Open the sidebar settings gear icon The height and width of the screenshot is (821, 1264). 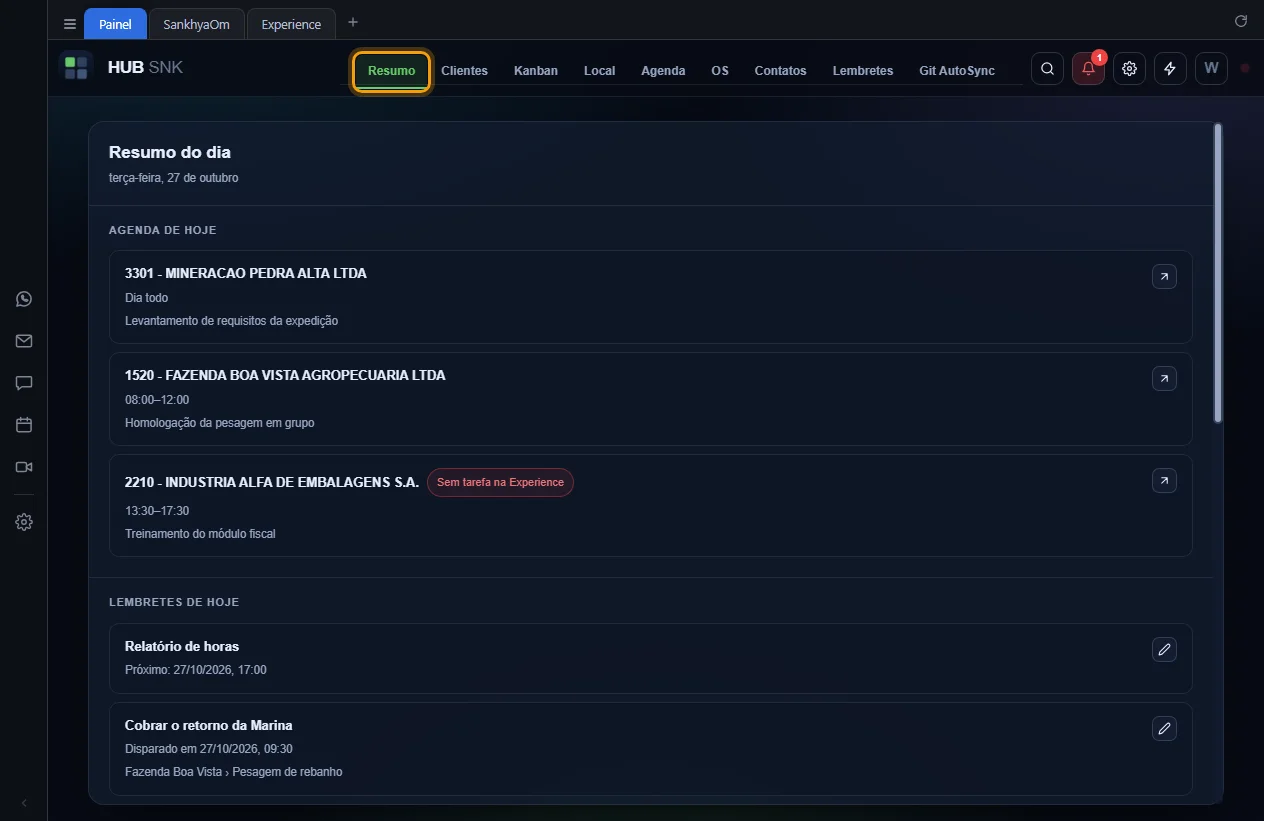(24, 522)
